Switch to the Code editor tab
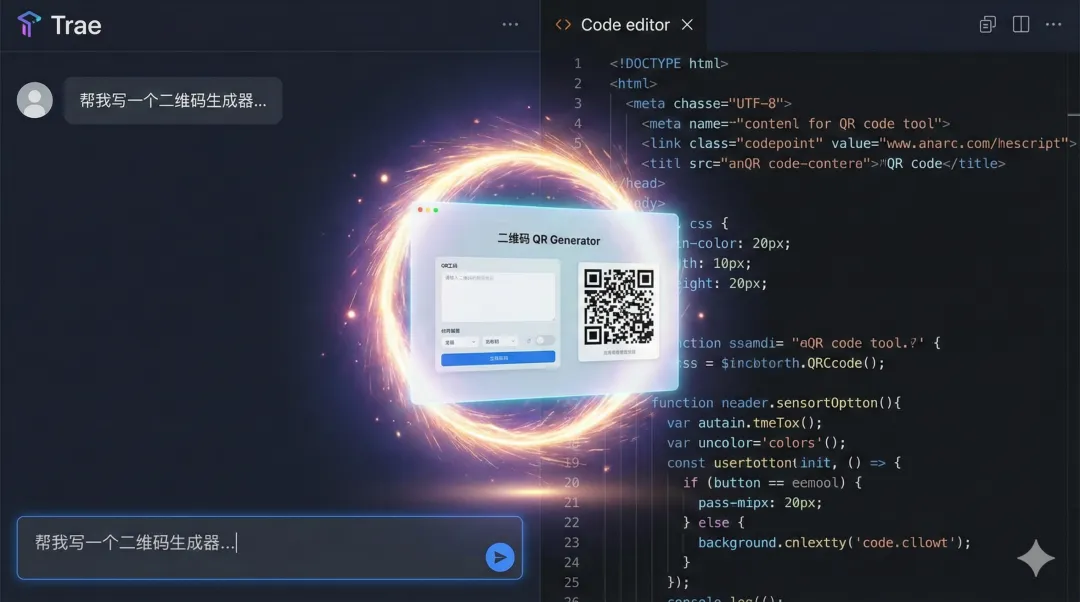This screenshot has width=1080, height=602. (625, 25)
